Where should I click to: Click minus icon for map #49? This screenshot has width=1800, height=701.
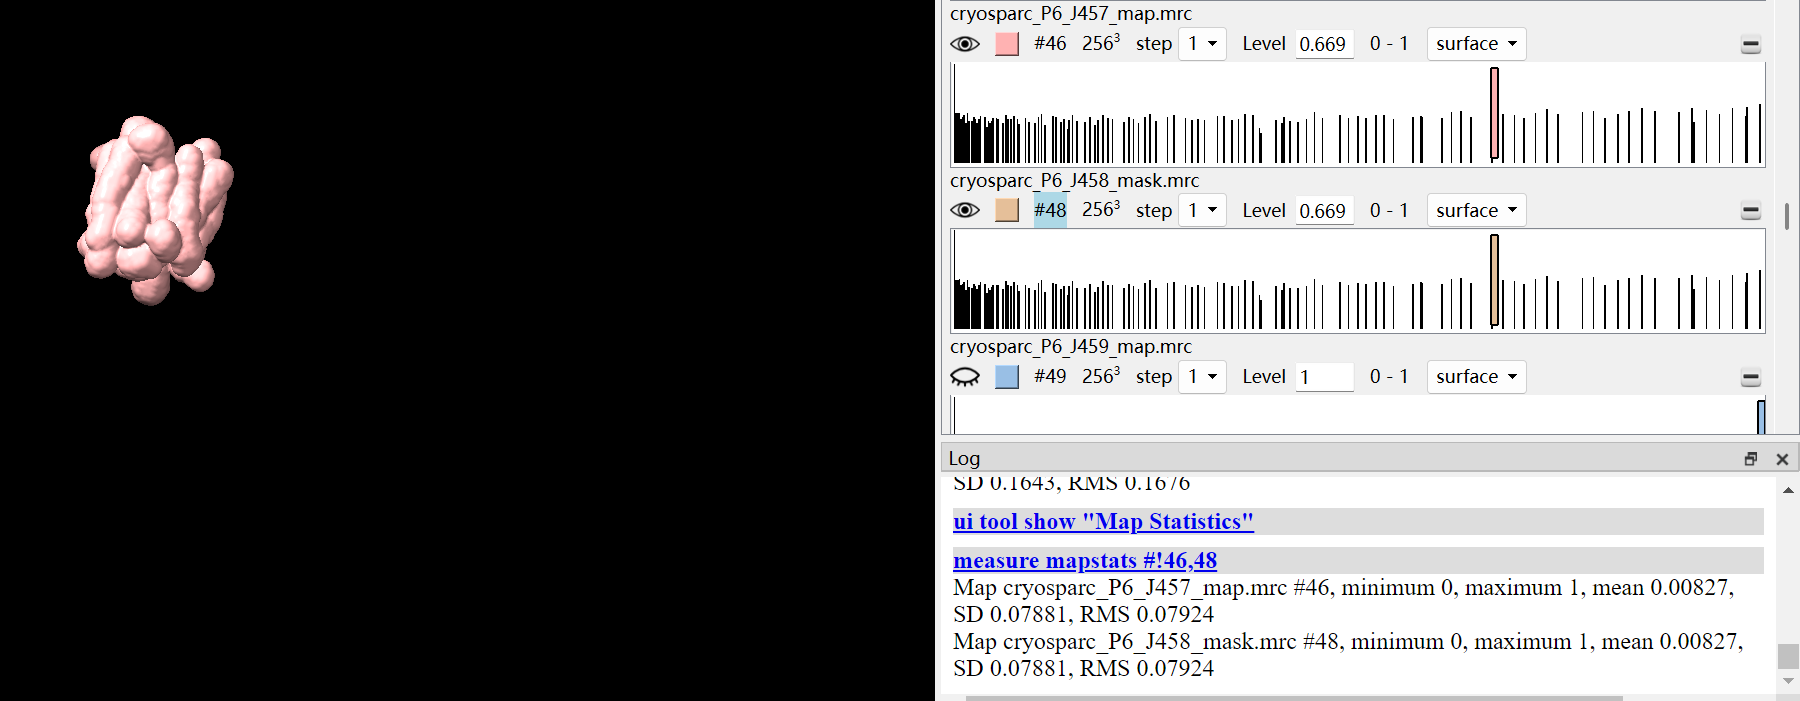click(1750, 378)
